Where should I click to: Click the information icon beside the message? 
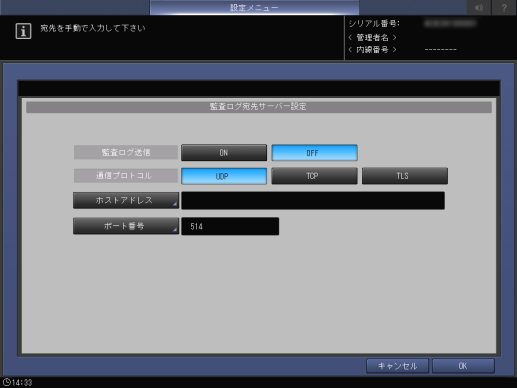click(23, 31)
